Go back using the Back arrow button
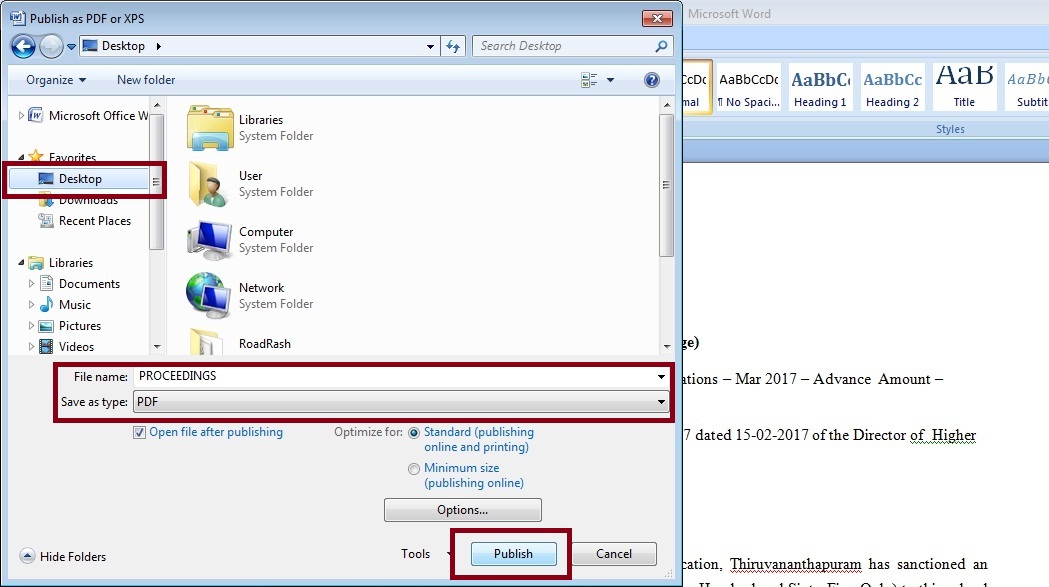1049x587 pixels. pos(23,46)
